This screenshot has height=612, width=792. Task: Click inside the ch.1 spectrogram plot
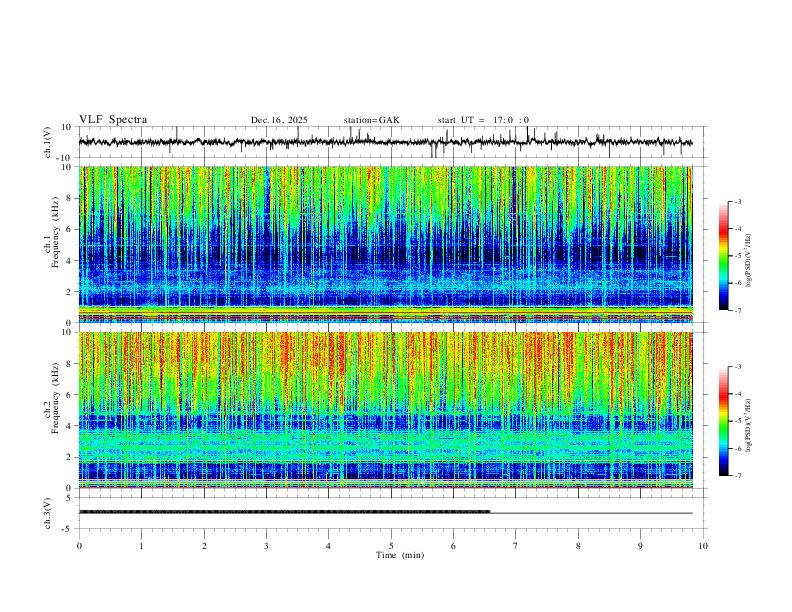pyautogui.click(x=386, y=244)
